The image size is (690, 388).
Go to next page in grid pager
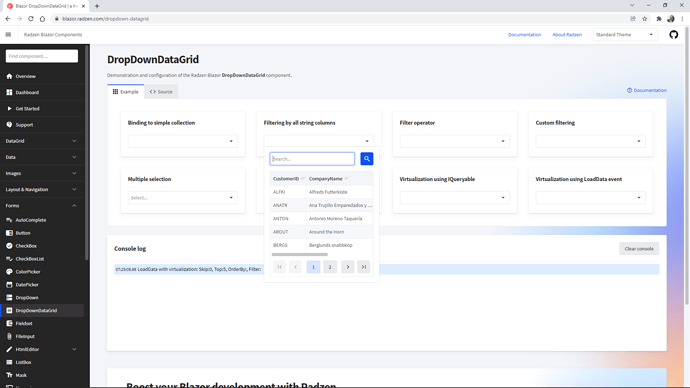348,267
